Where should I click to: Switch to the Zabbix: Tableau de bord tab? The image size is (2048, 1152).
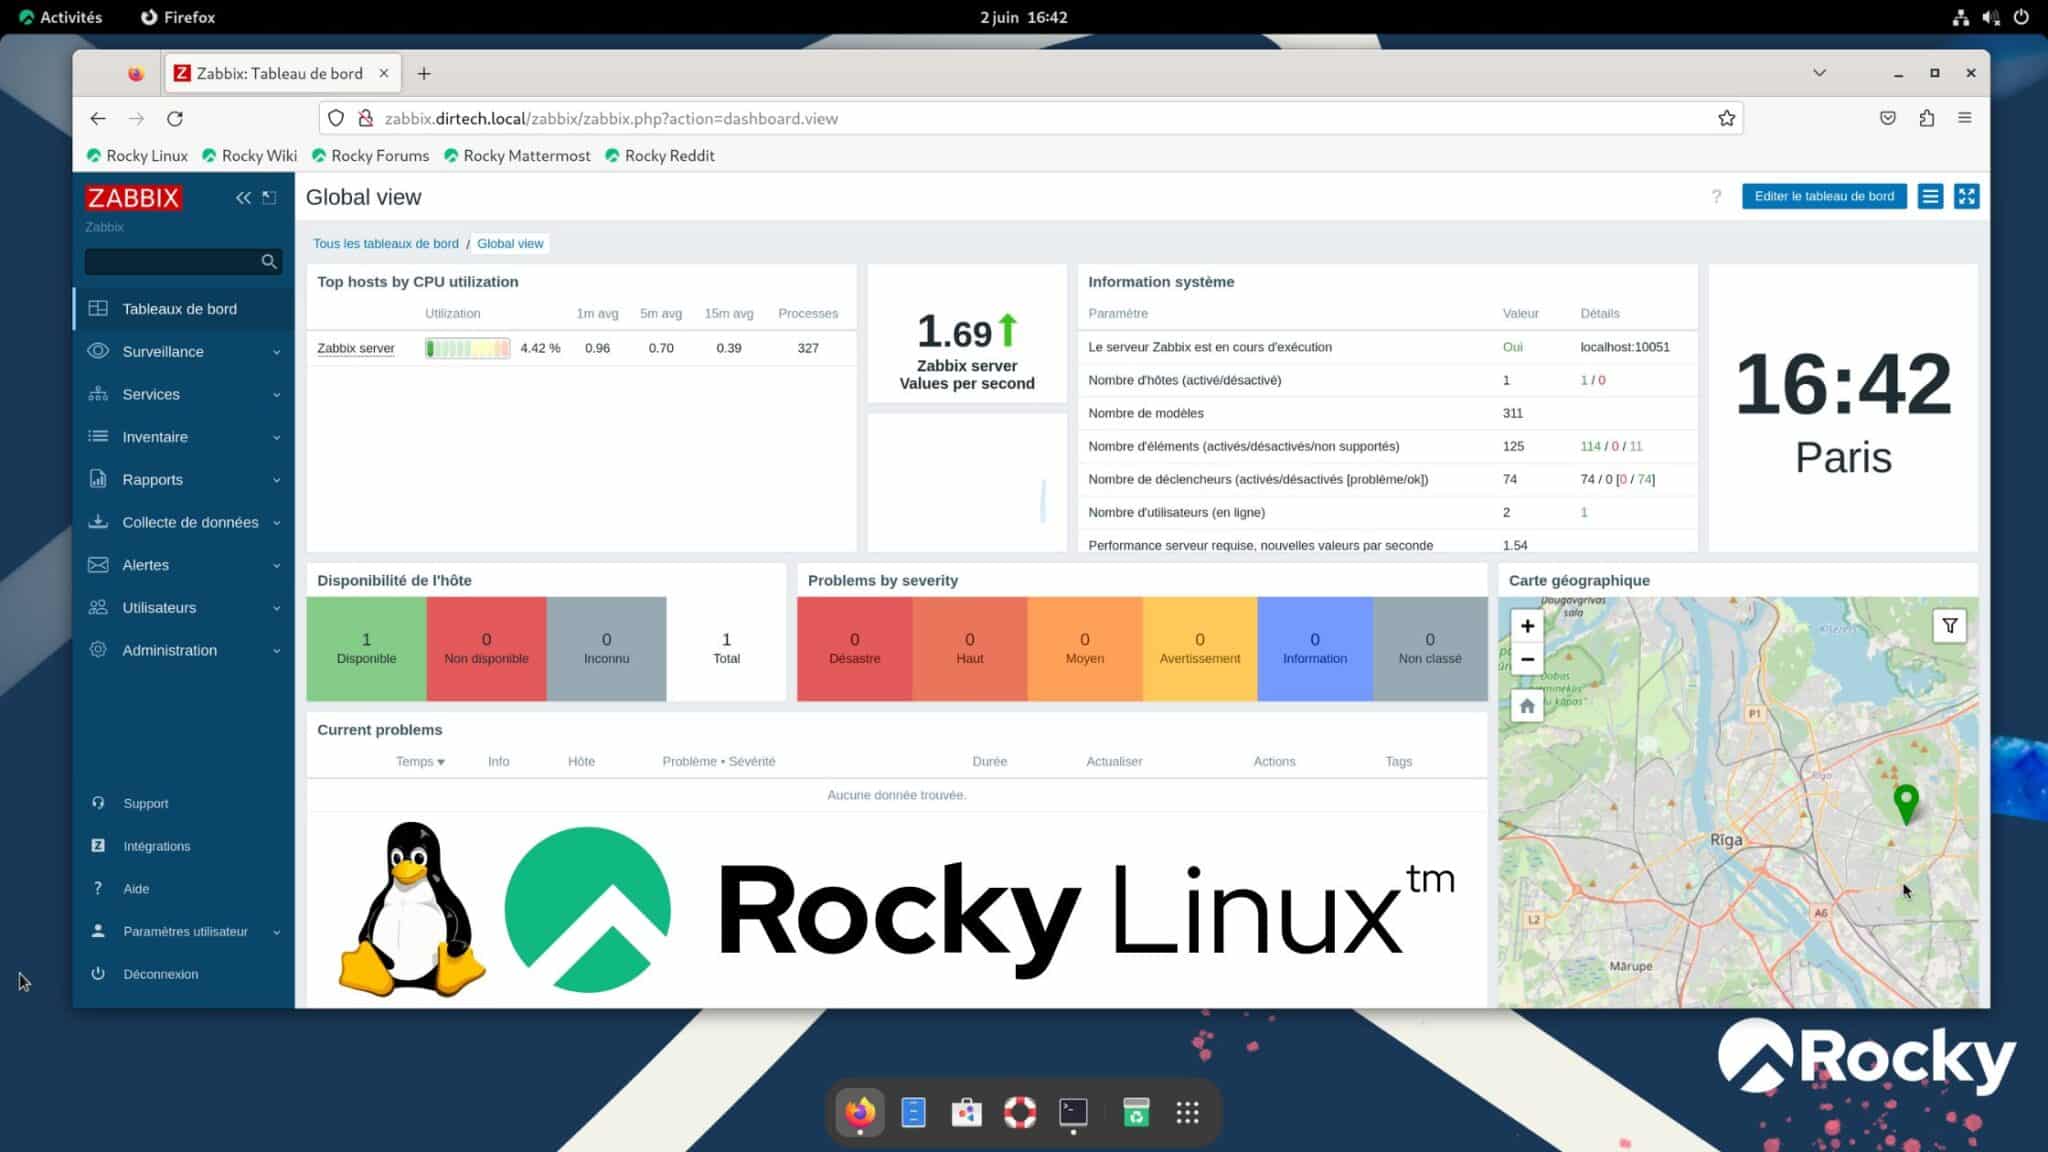[280, 72]
